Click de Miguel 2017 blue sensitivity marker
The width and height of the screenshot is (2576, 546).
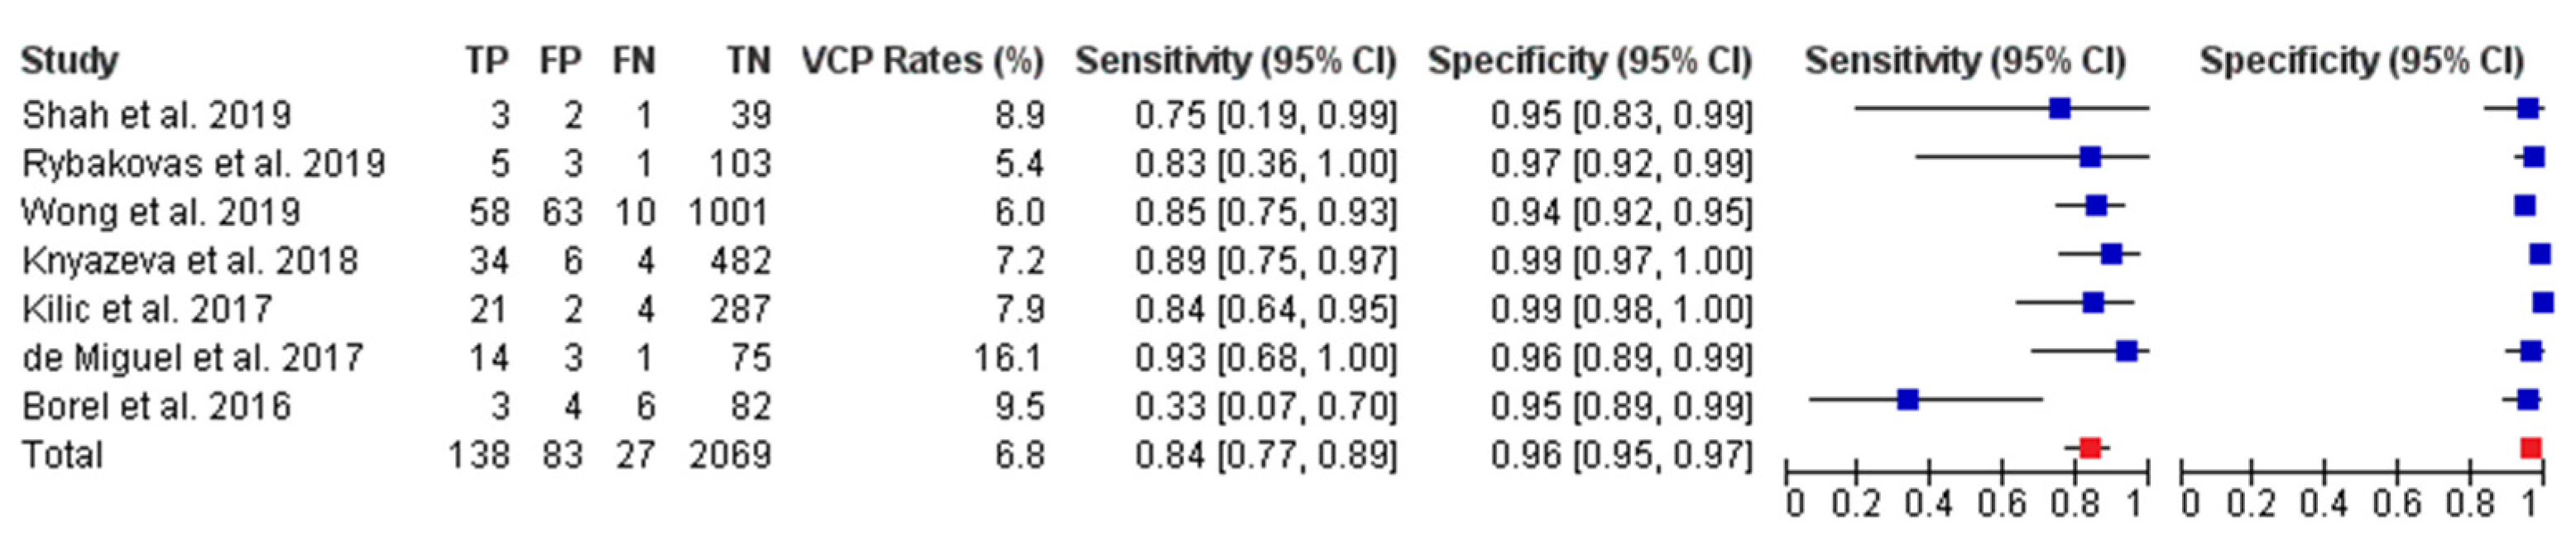click(x=2126, y=351)
